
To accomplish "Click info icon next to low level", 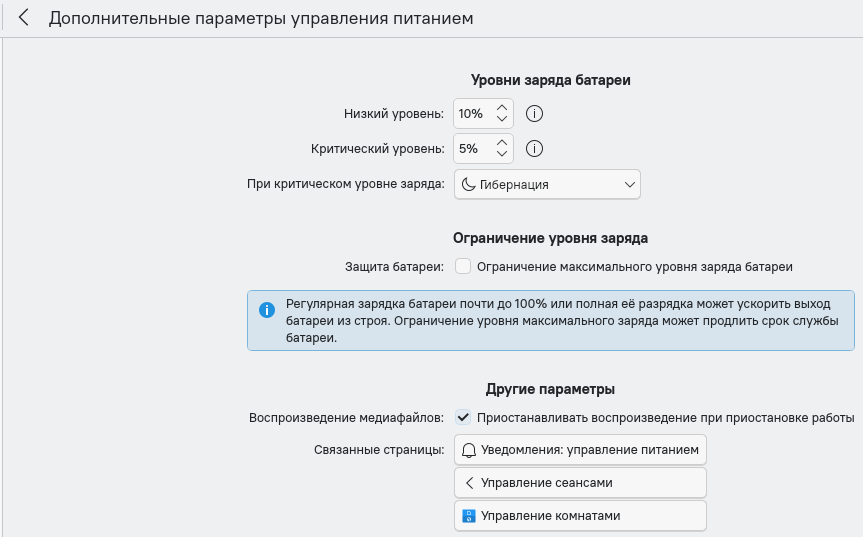I will tap(534, 114).
